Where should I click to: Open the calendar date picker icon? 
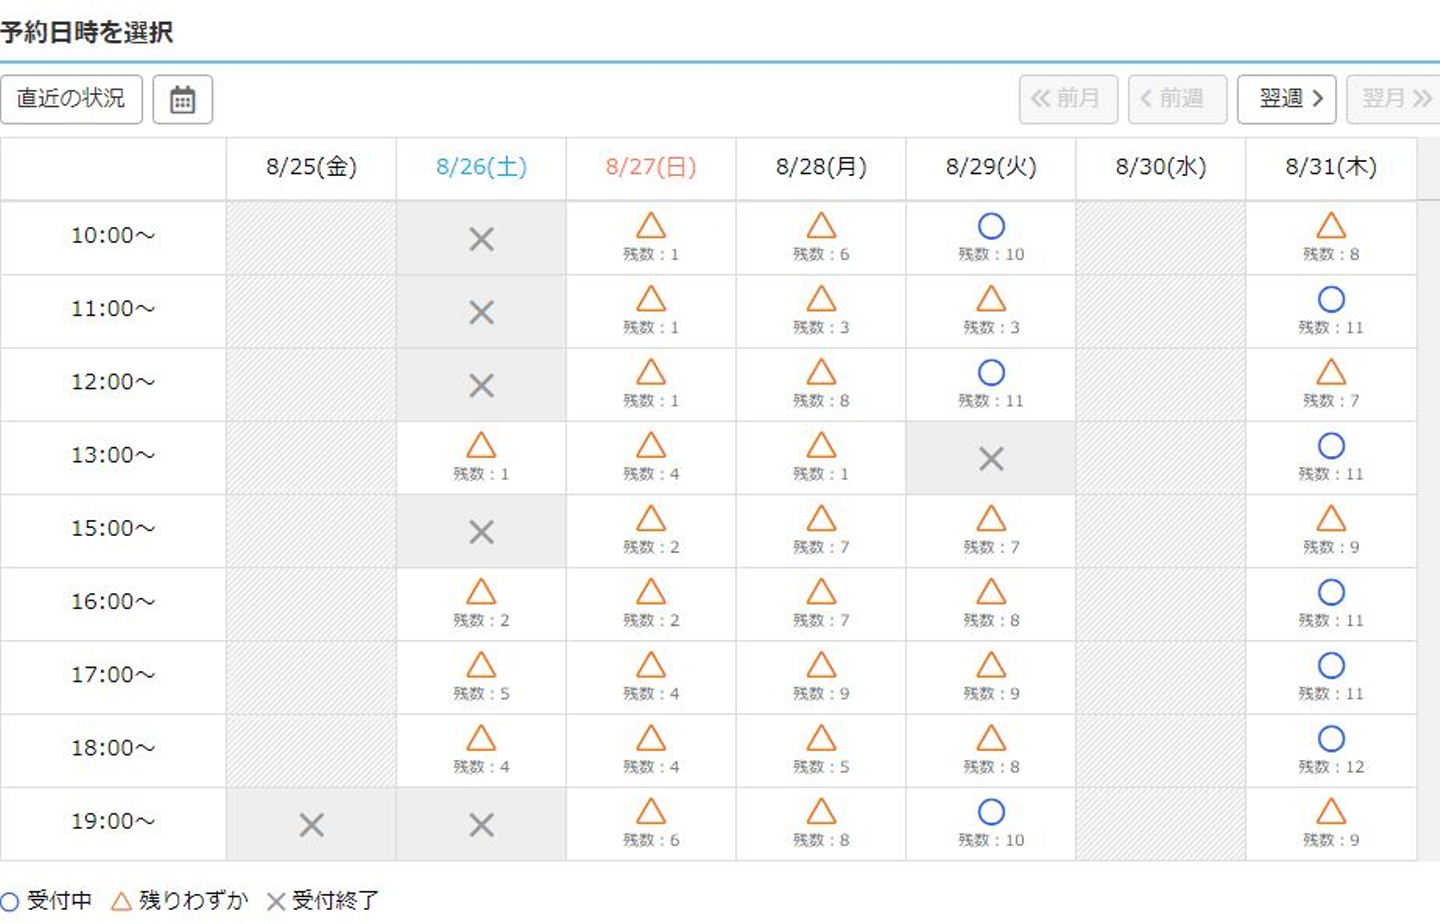click(182, 100)
